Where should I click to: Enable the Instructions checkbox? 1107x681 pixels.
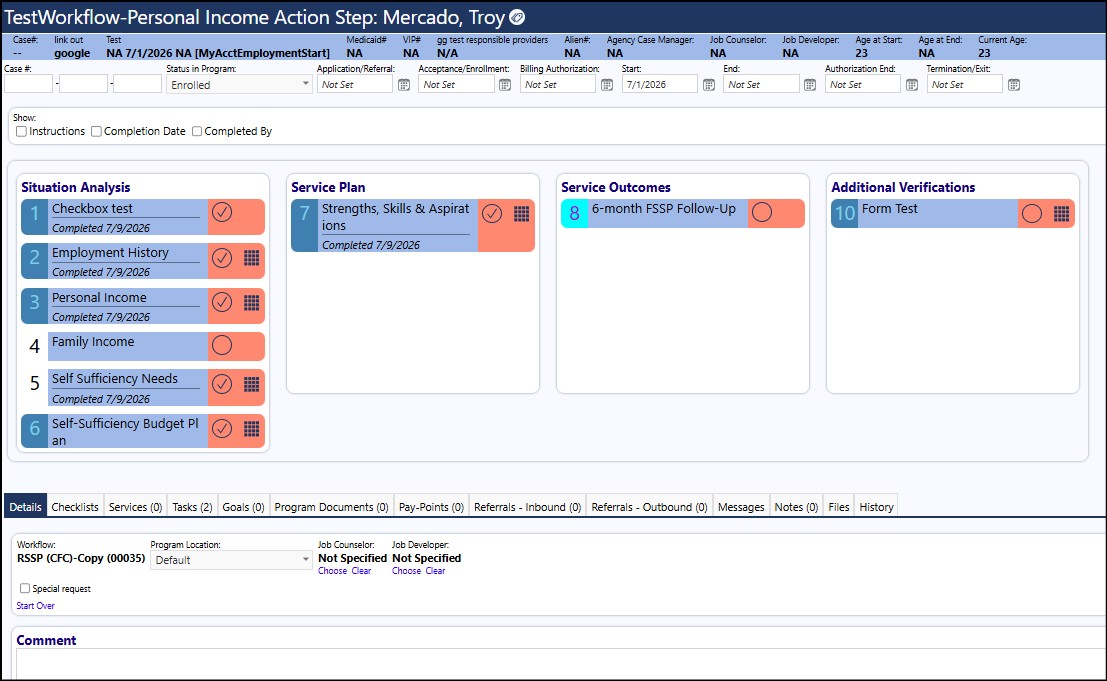click(21, 131)
